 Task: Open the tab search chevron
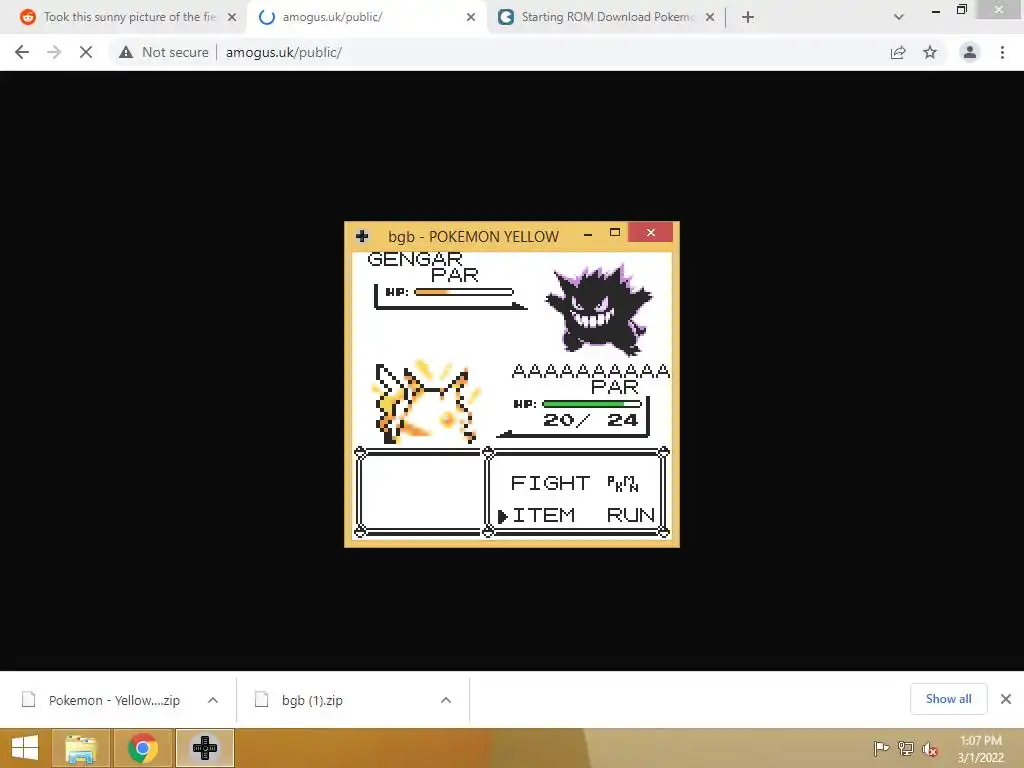click(899, 17)
